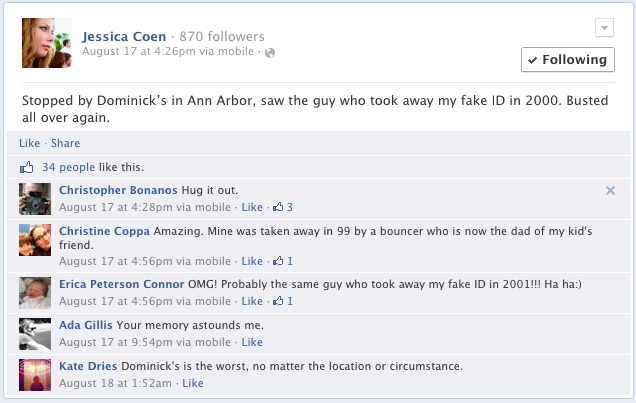The width and height of the screenshot is (636, 403).
Task: Click thumbs-up count on Erica Peterson Connor's comment
Action: (282, 301)
